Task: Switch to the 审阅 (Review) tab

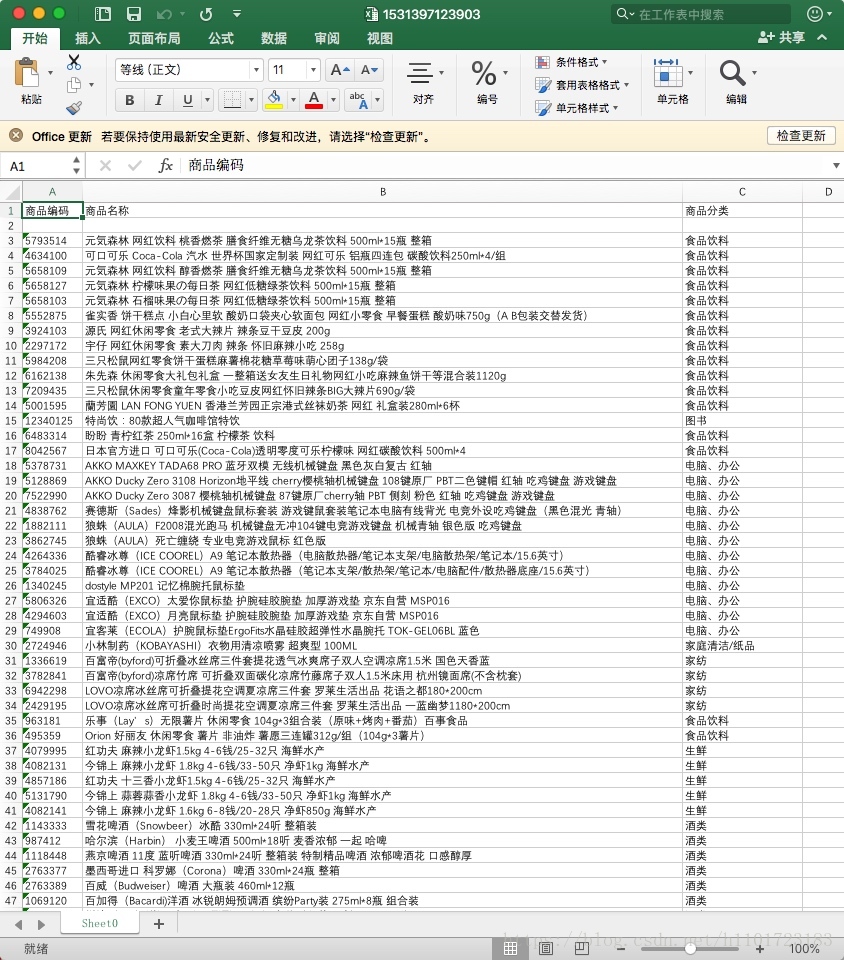Action: coord(327,39)
